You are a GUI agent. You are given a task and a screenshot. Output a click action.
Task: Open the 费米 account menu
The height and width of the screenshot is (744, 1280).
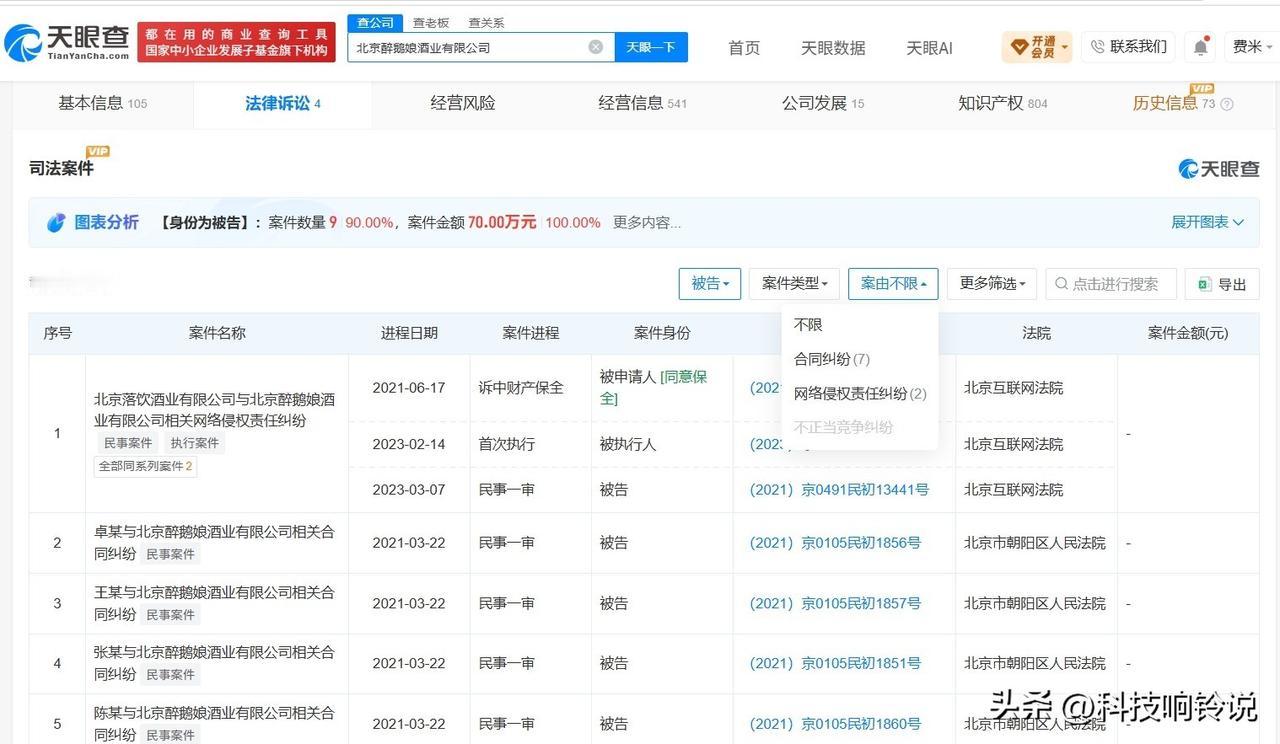click(1254, 47)
